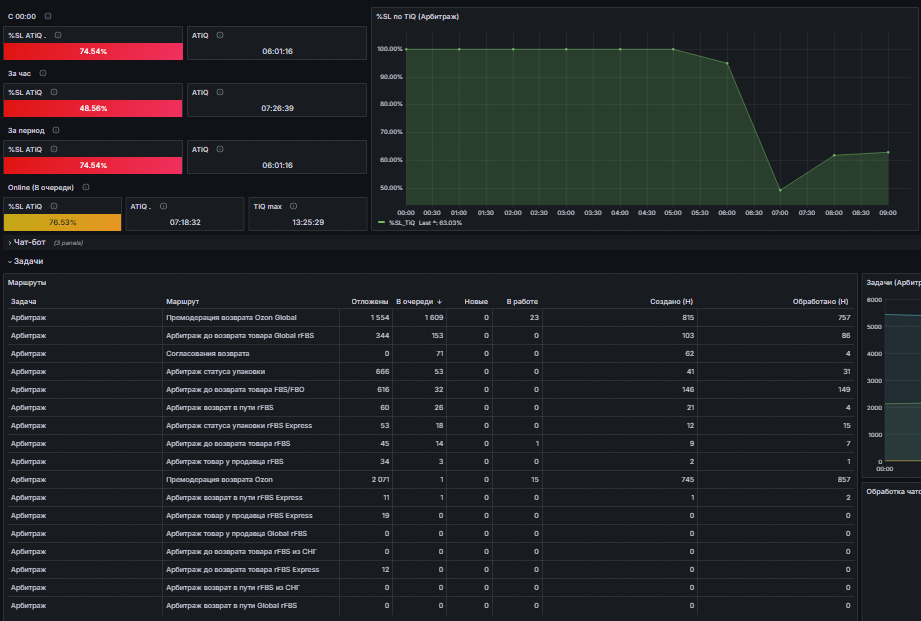The image size is (921, 621).
Task: Click info icon on 07:26:39 ATIQ panel
Action: pos(220,92)
